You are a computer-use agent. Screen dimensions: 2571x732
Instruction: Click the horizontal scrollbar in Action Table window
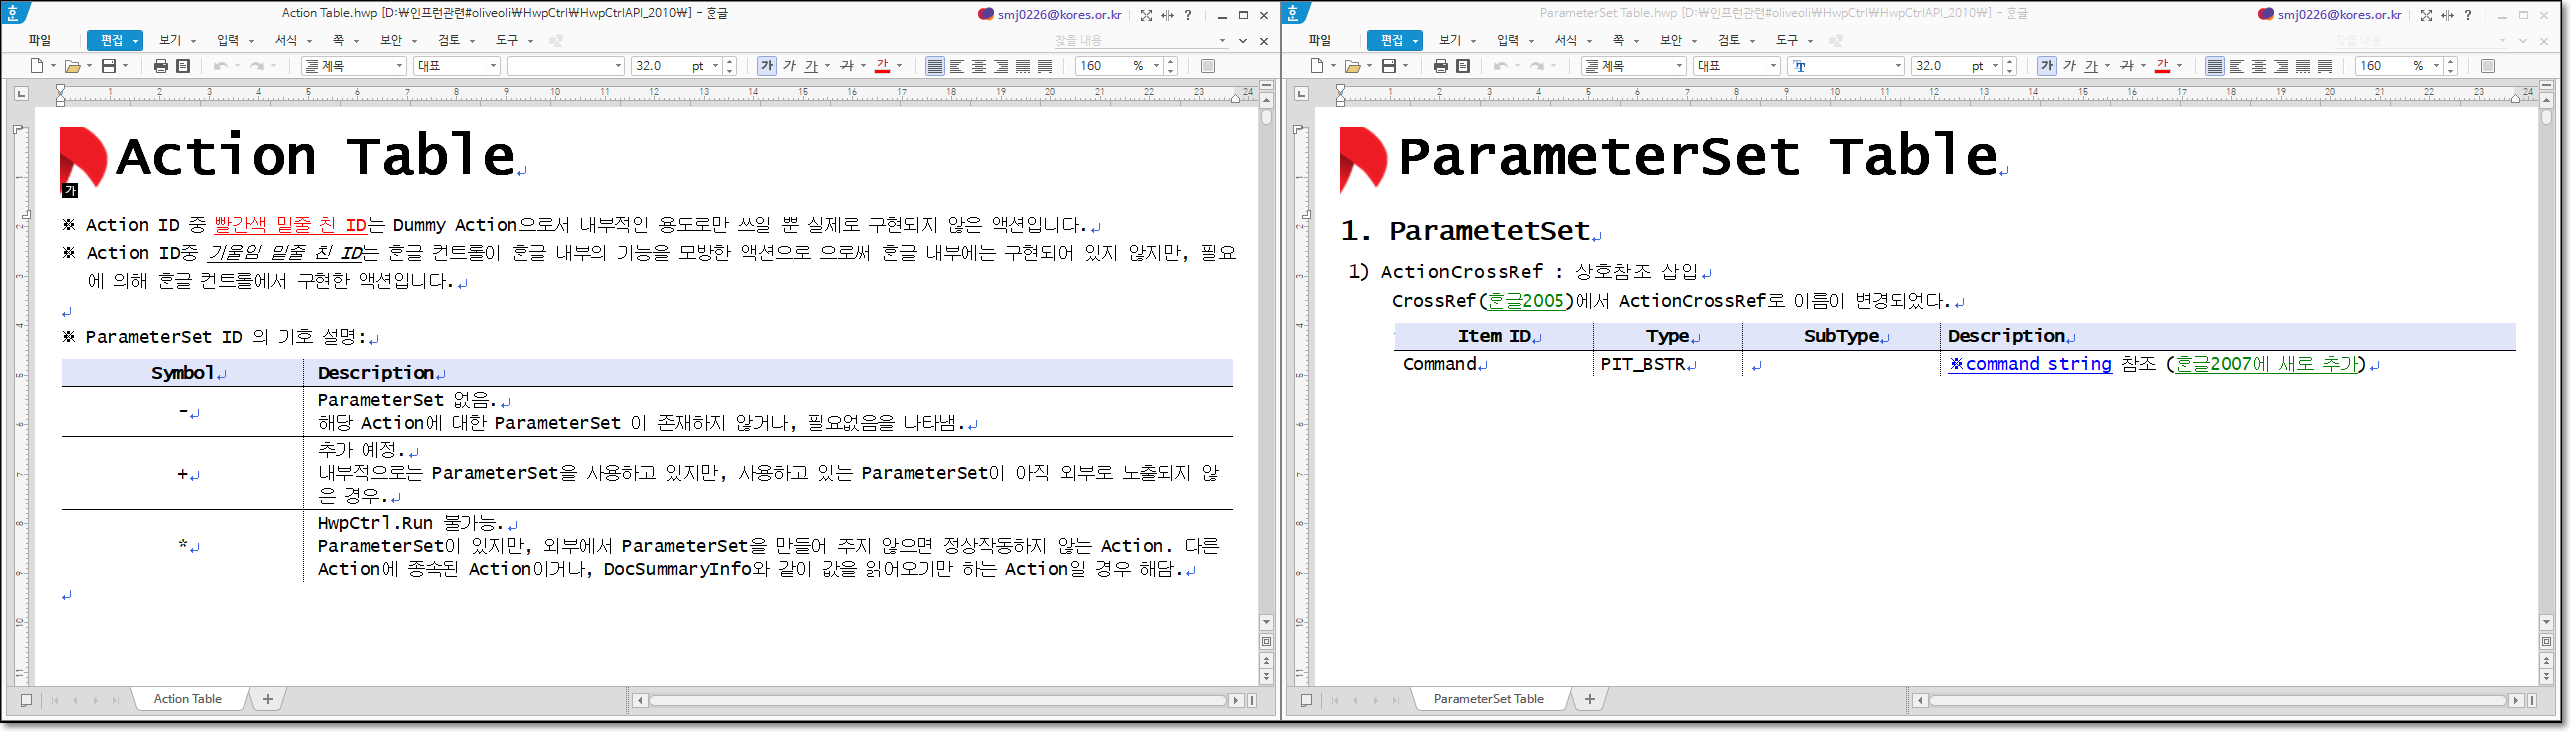[938, 700]
